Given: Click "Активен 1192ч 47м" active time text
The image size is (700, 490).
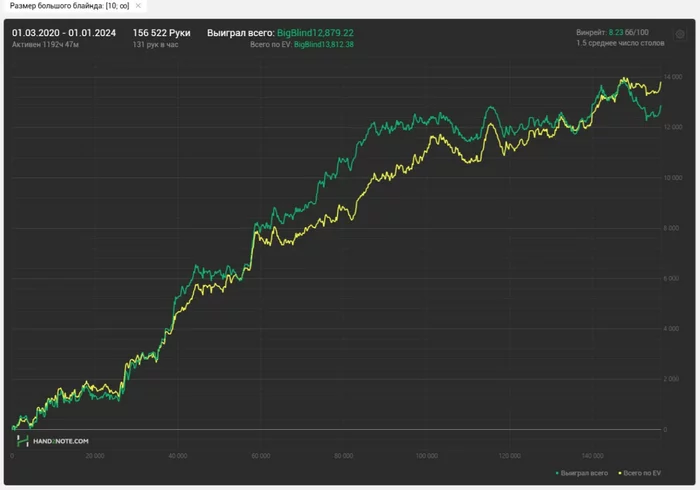Looking at the screenshot, I should [x=45, y=44].
